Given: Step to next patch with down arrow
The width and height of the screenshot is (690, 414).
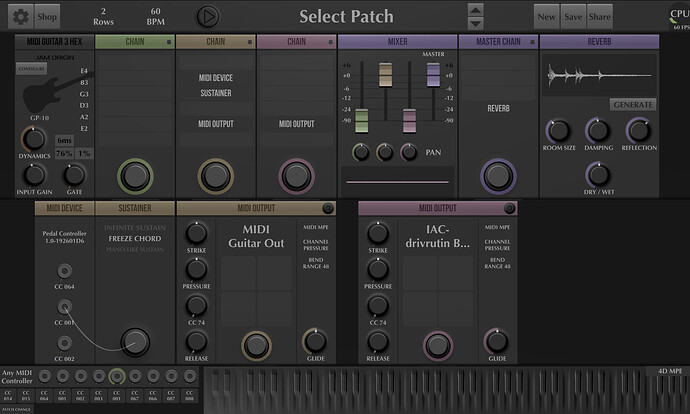Looking at the screenshot, I should click(x=475, y=23).
